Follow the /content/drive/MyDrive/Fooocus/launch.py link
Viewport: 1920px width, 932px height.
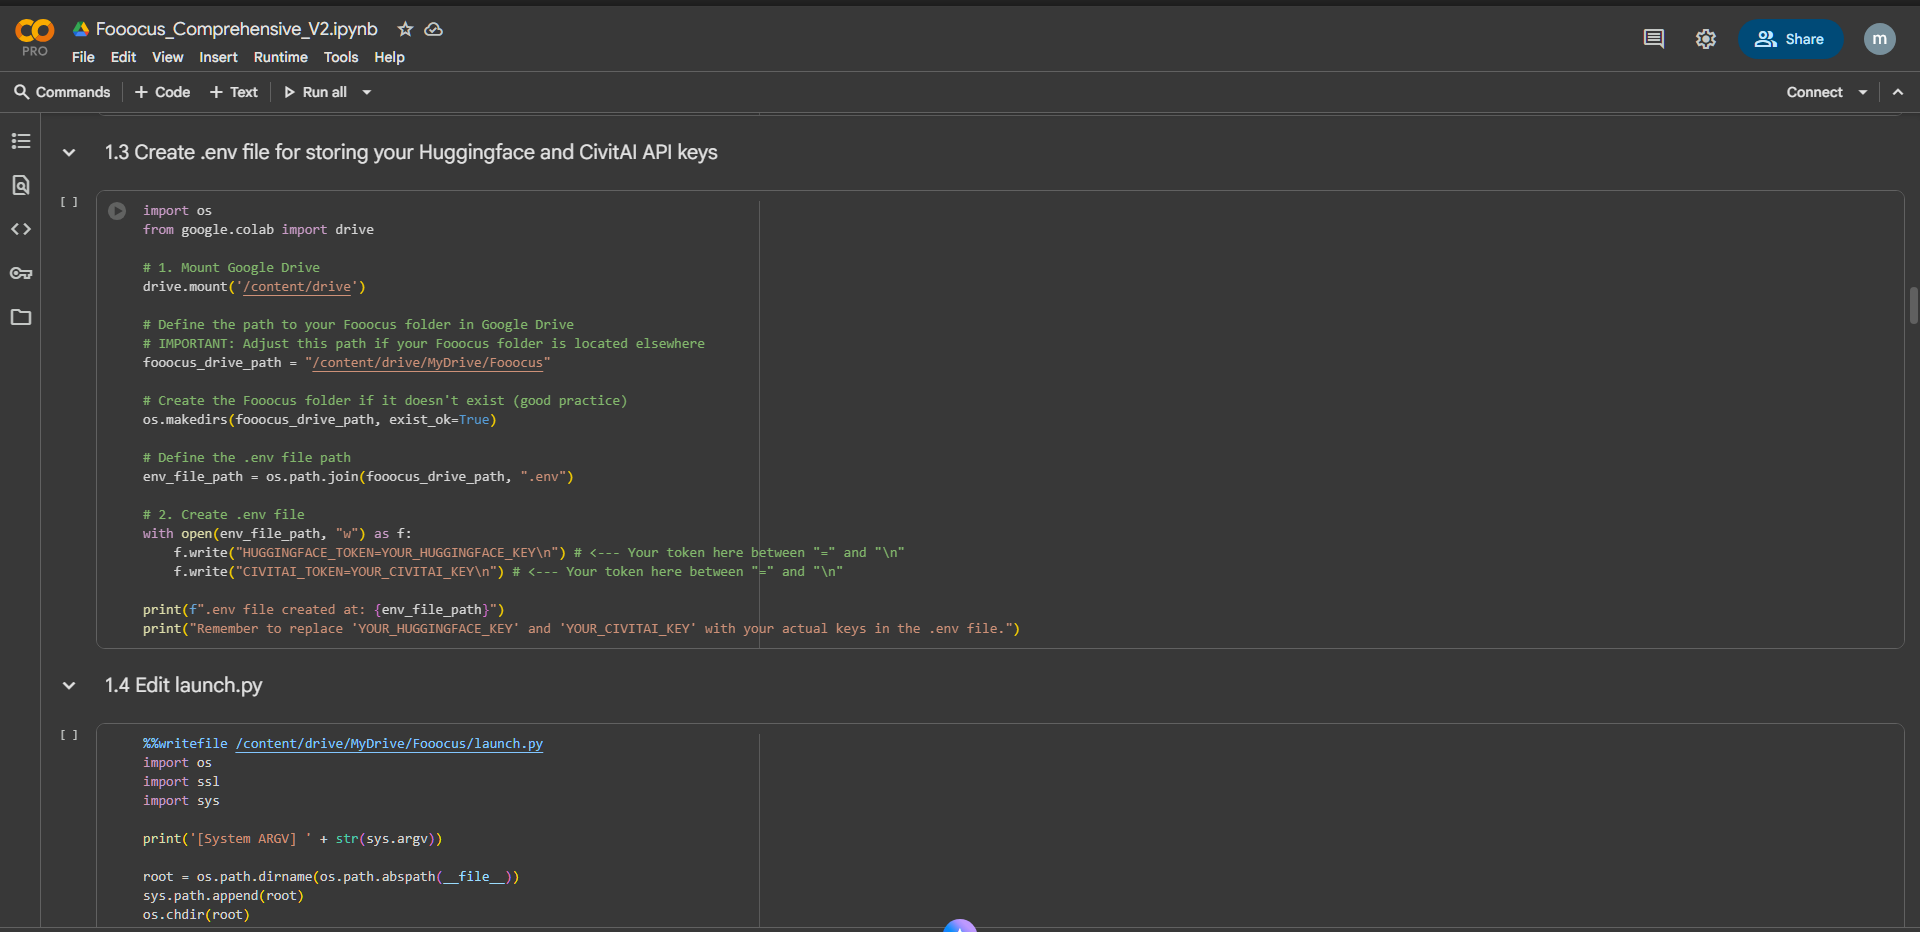click(389, 744)
